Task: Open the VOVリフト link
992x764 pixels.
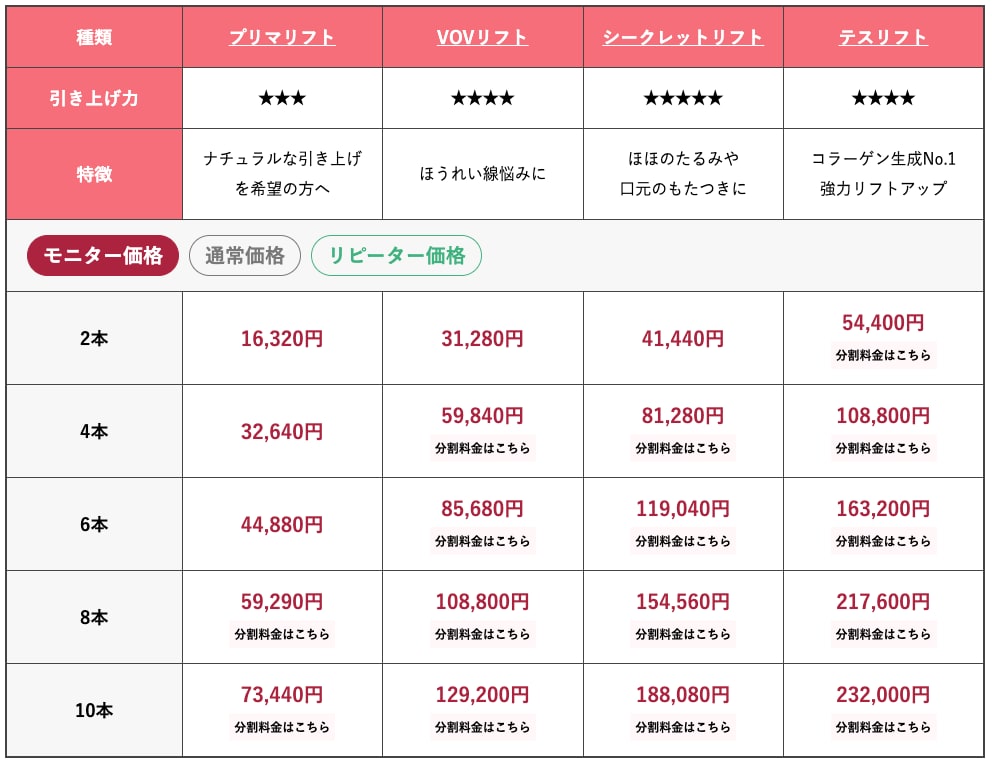Action: point(482,38)
